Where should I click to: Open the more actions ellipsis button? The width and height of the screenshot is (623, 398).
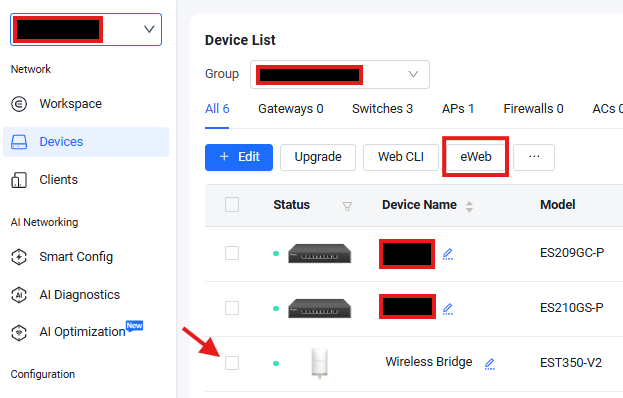click(x=534, y=157)
